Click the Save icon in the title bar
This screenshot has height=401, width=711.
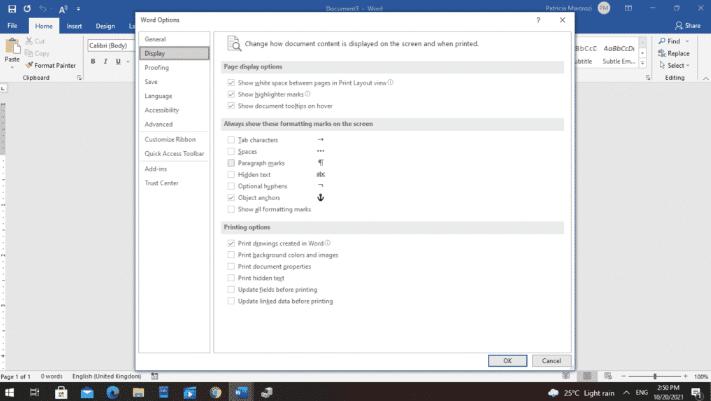point(12,9)
